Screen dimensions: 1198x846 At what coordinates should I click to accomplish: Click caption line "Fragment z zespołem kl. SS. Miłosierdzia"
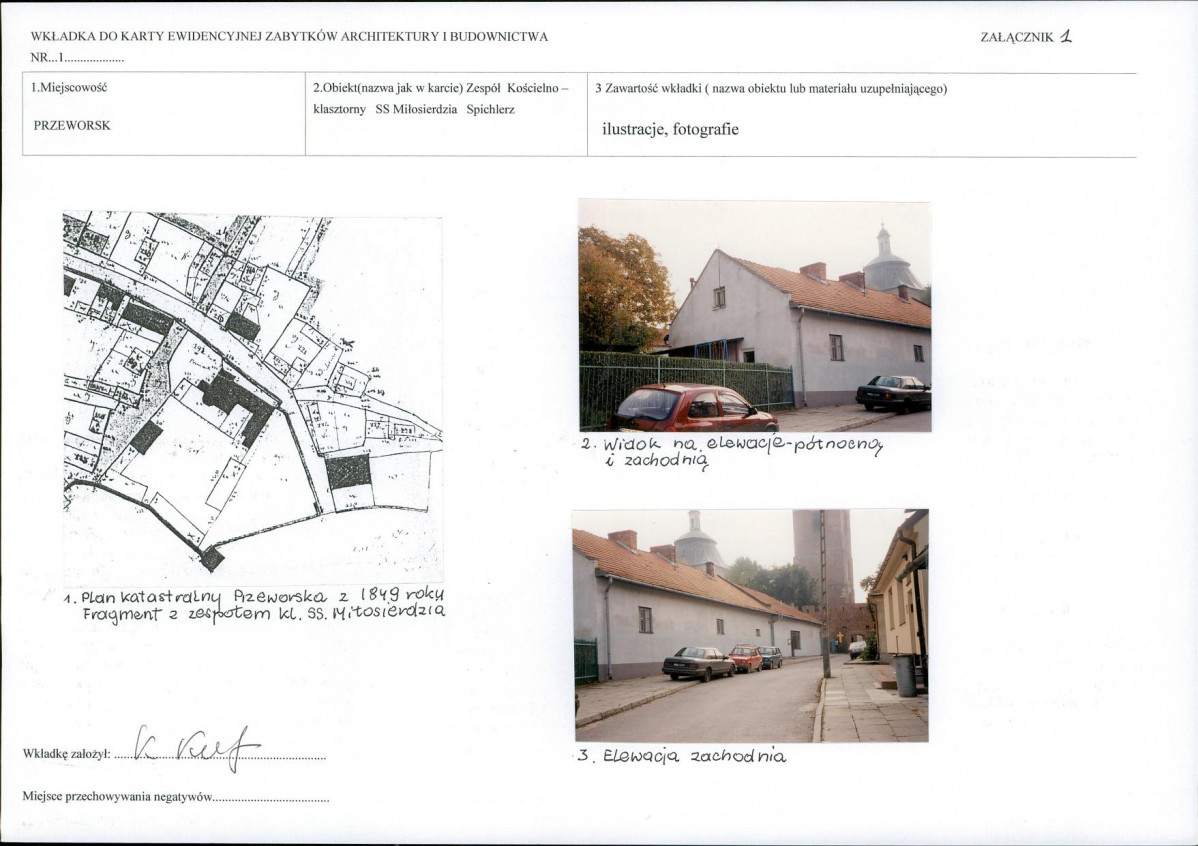[x=264, y=614]
